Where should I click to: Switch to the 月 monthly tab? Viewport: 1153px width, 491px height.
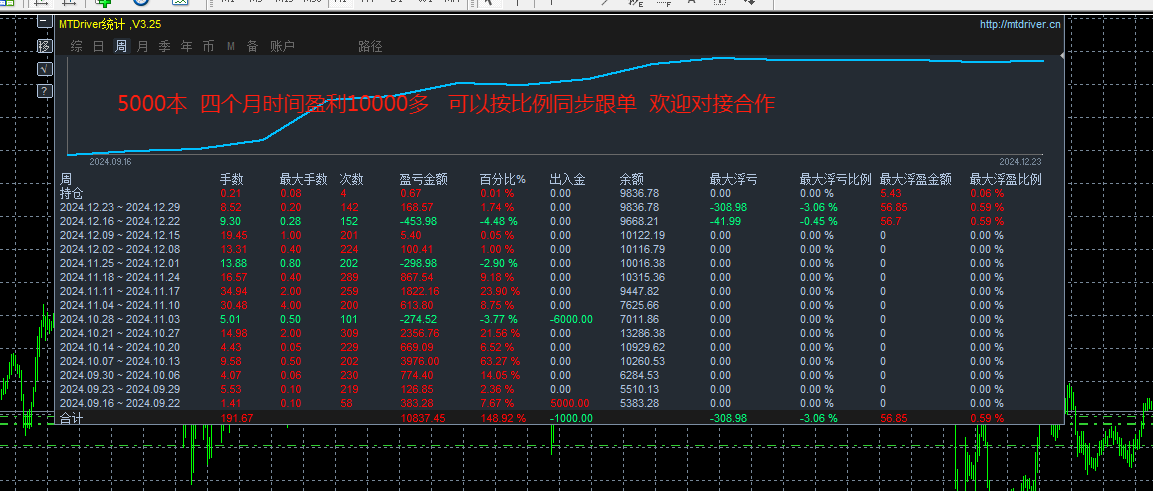tap(143, 46)
